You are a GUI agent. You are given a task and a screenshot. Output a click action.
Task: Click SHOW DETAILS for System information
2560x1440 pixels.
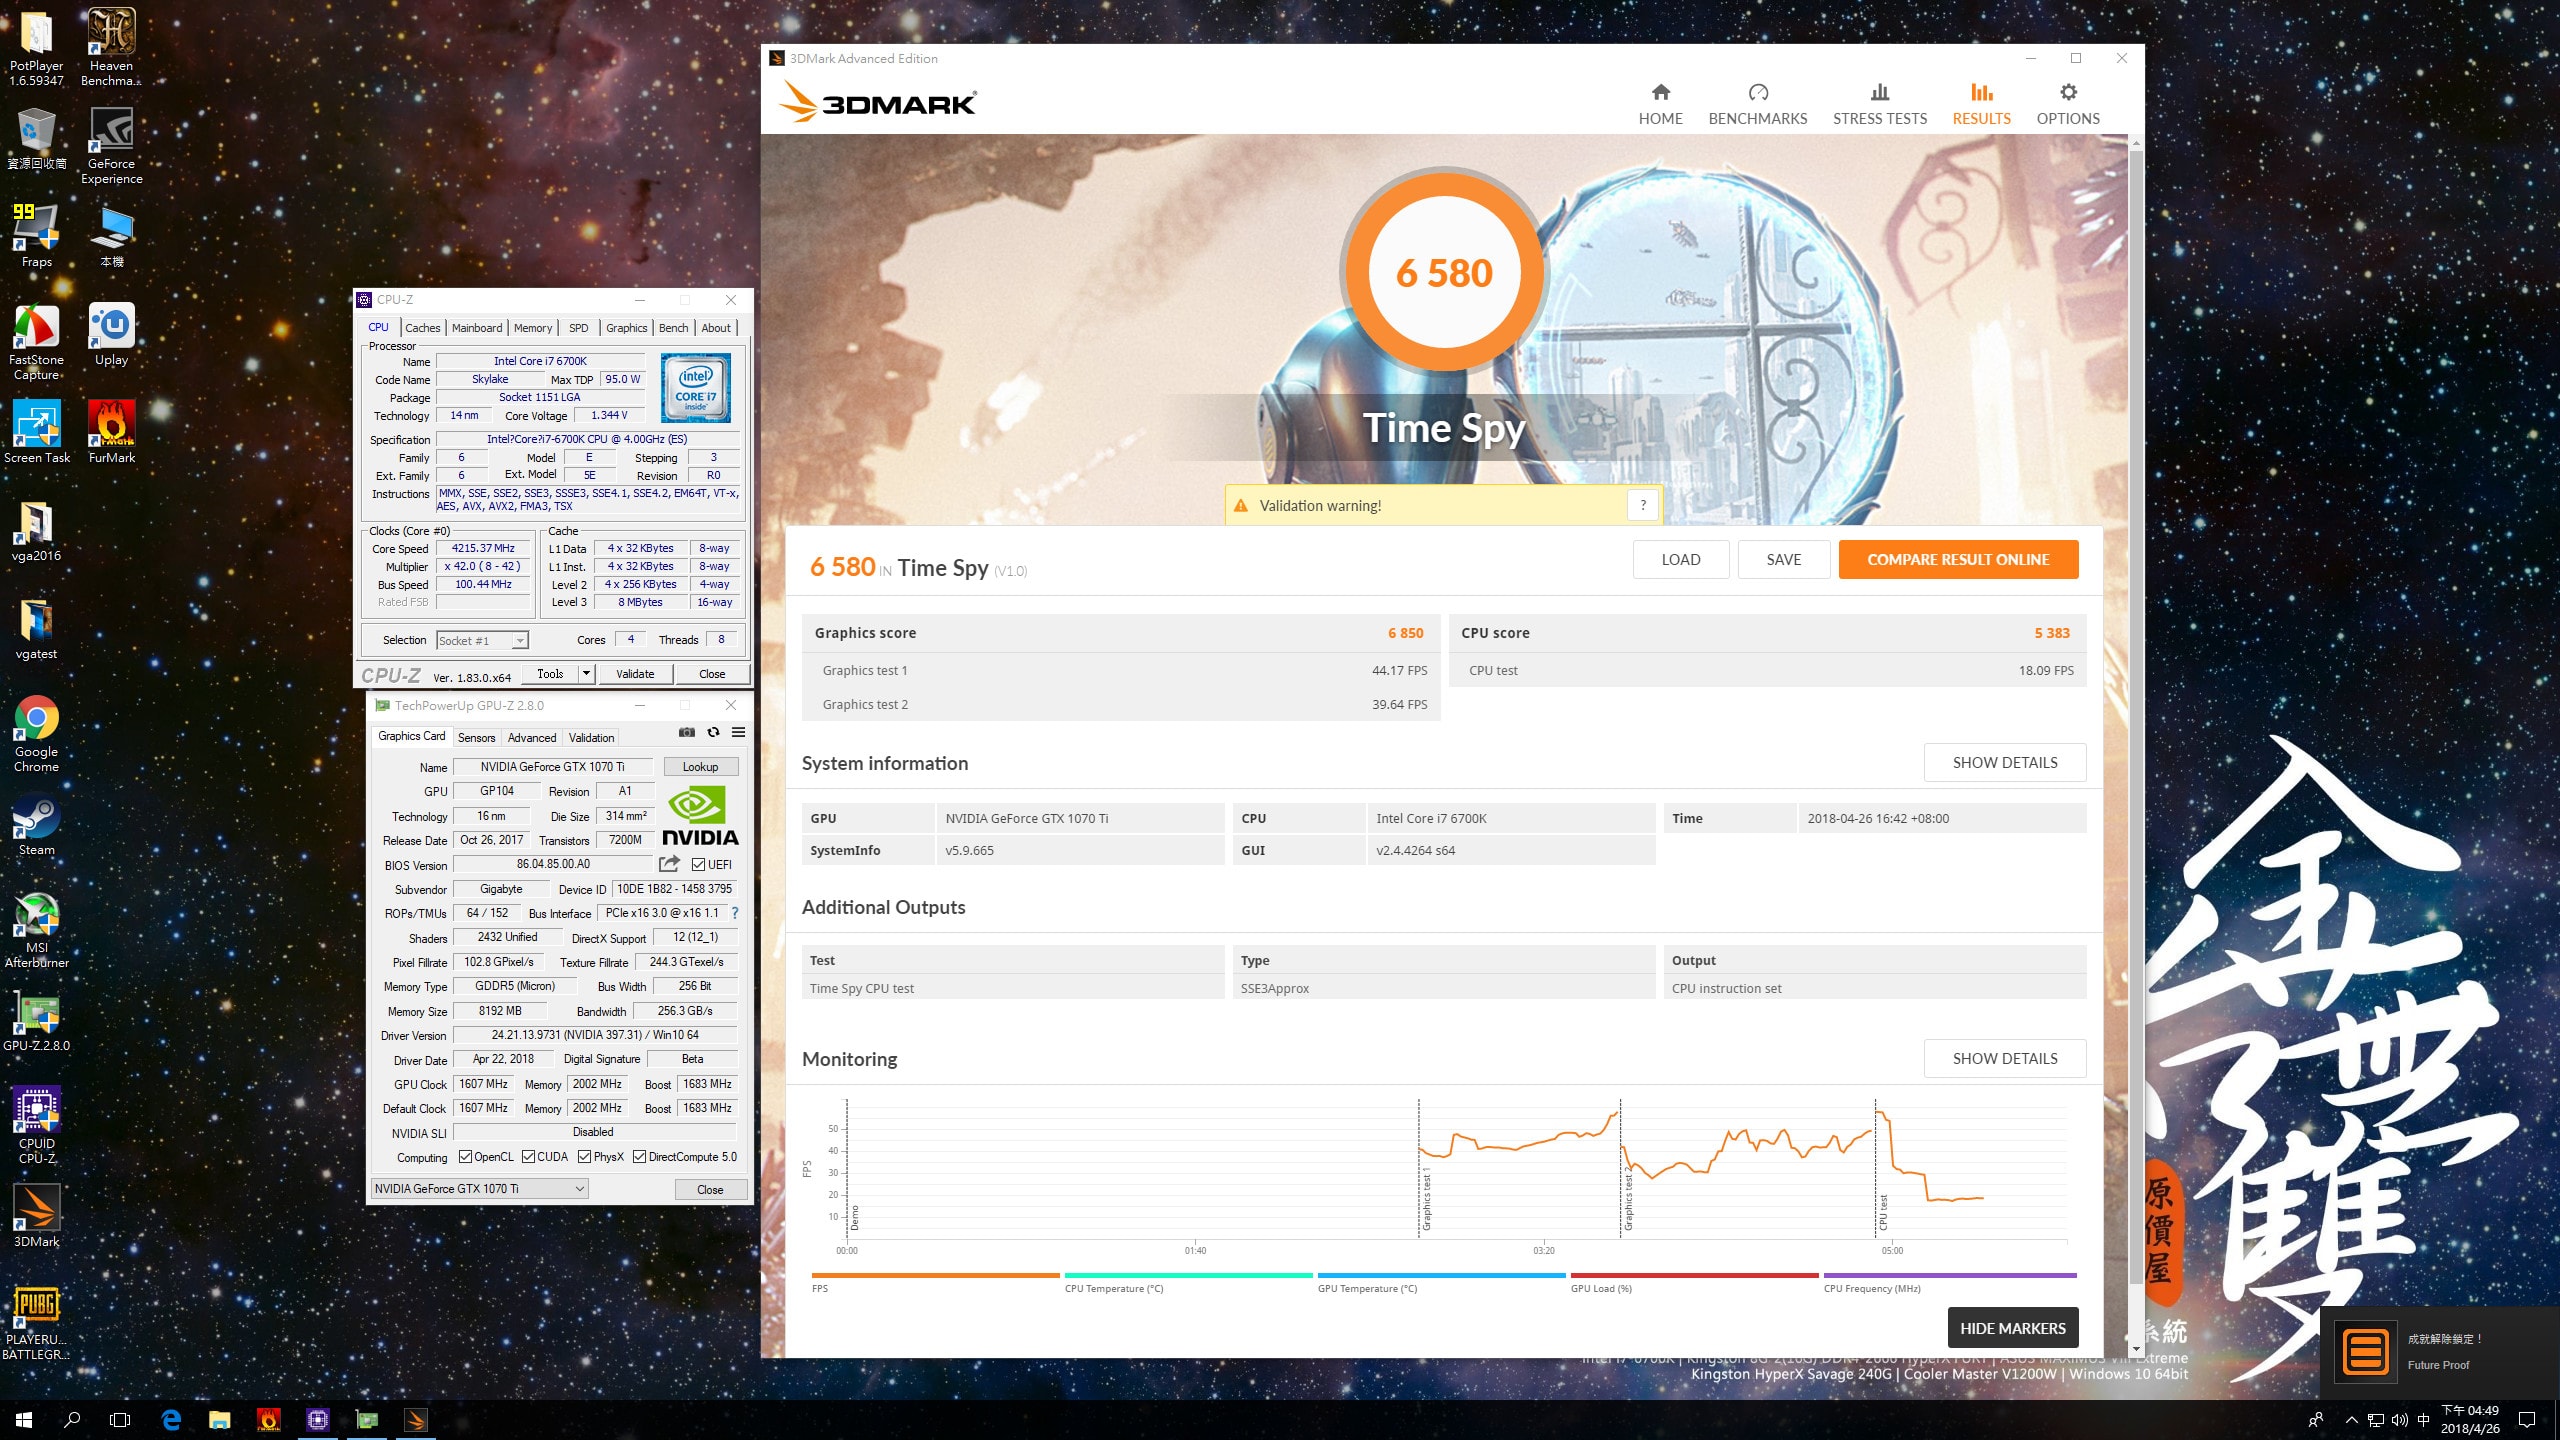[x=2004, y=762]
